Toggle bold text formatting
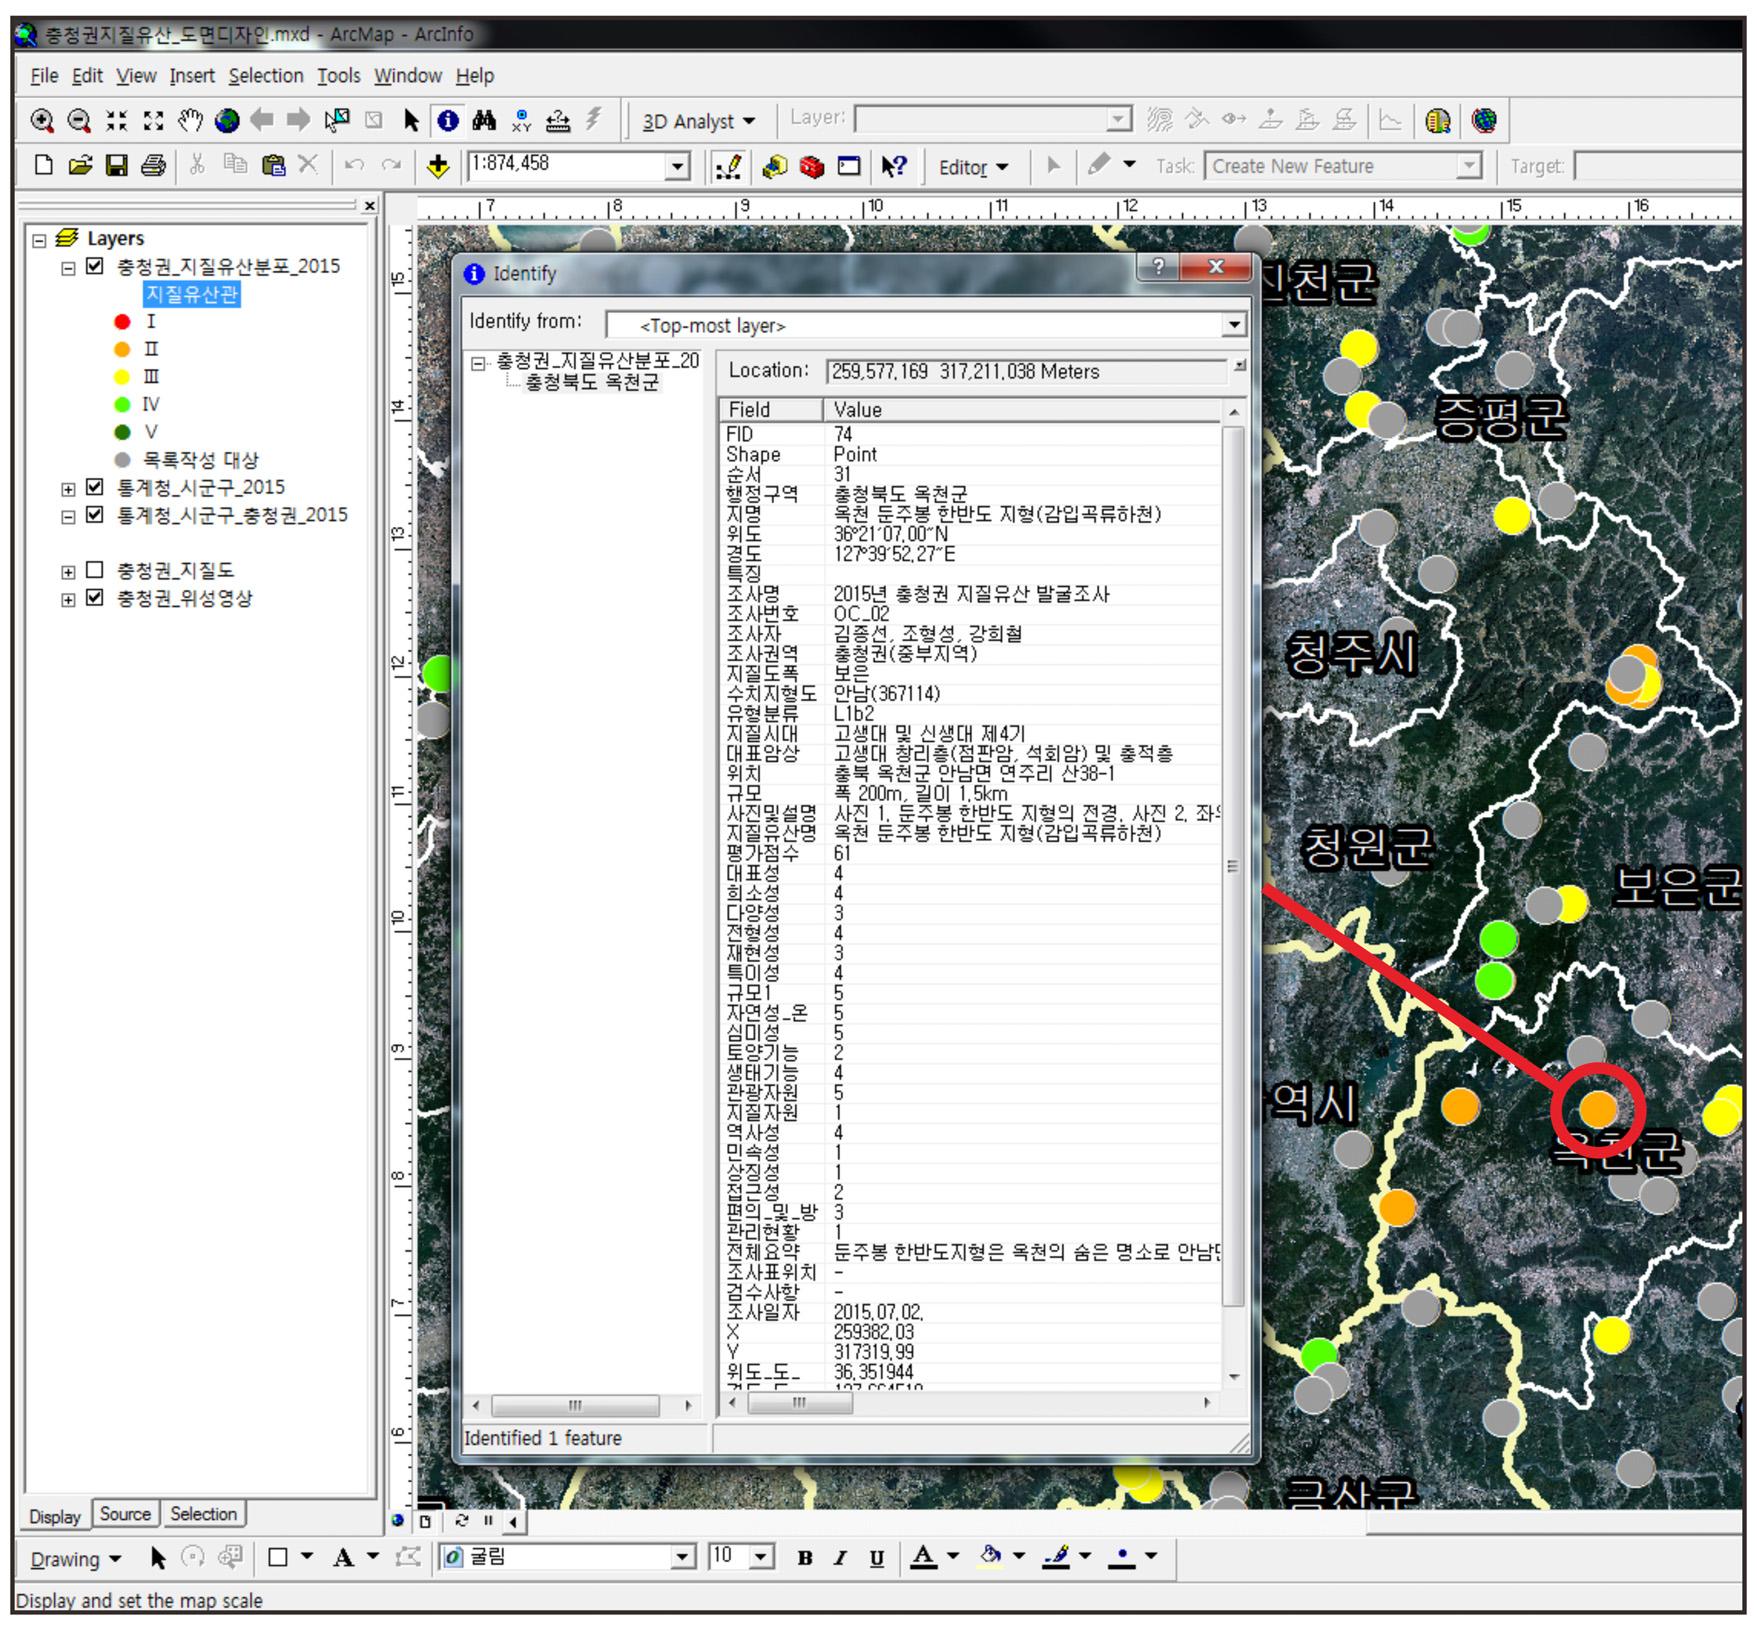The width and height of the screenshot is (1757, 1630). (x=805, y=1559)
